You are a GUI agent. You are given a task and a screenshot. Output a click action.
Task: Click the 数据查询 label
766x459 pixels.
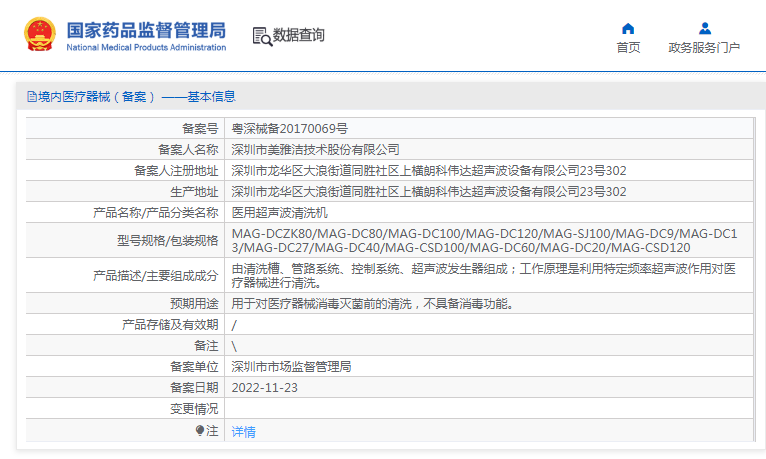click(x=298, y=35)
